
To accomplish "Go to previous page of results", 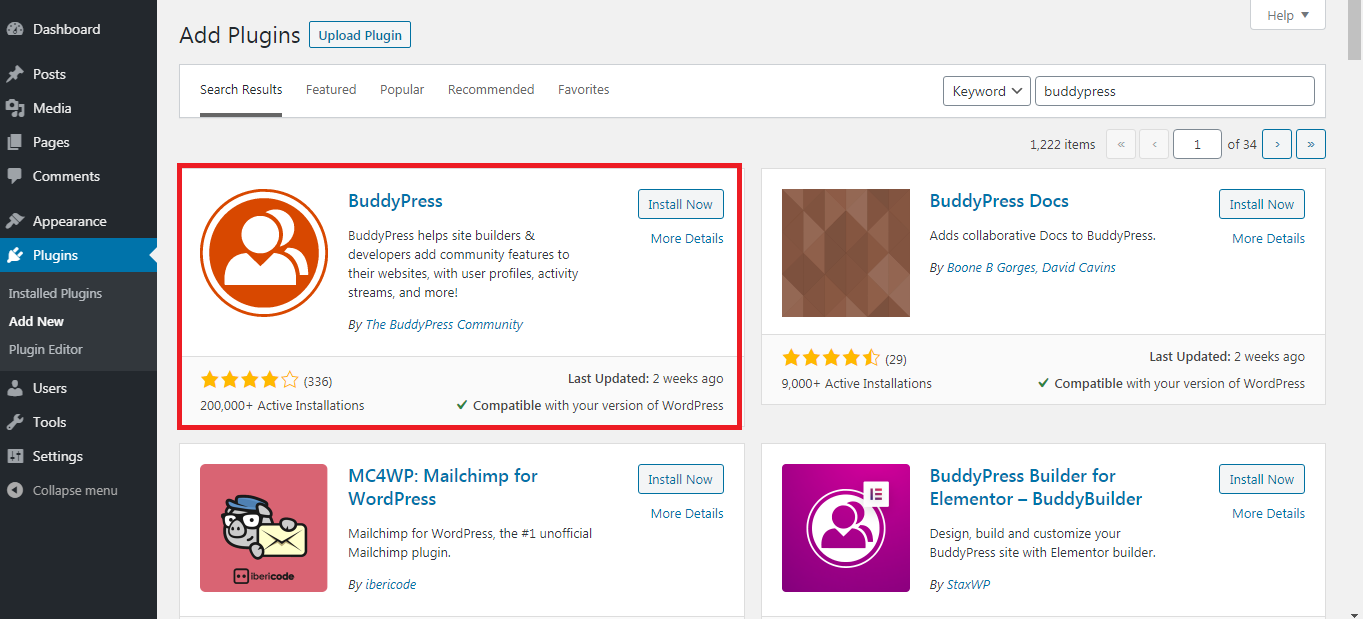I will pyautogui.click(x=1154, y=144).
